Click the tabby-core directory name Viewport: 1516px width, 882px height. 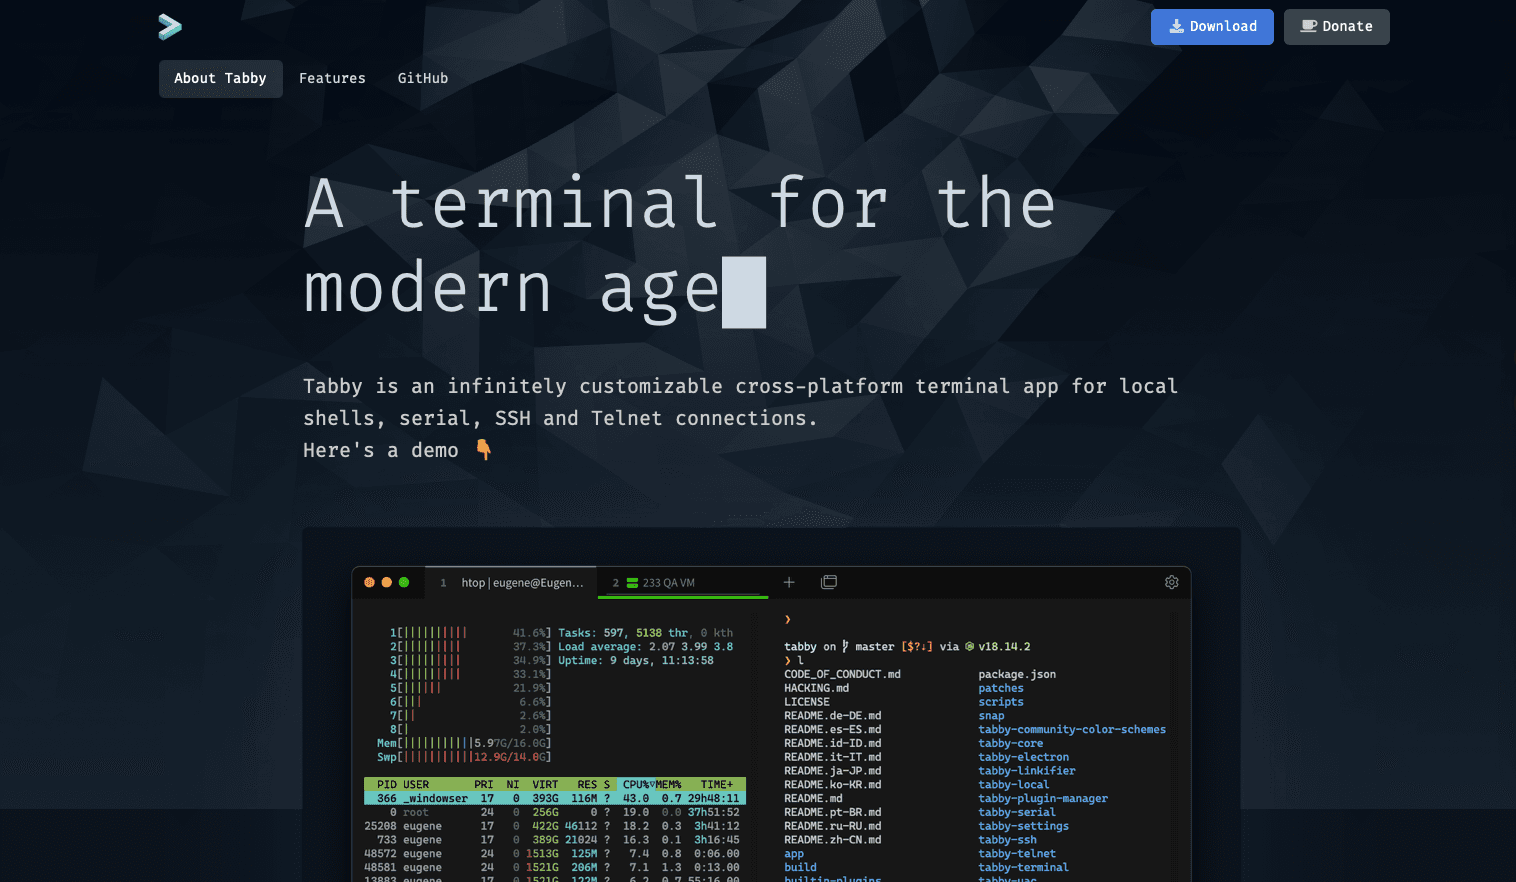(1010, 744)
